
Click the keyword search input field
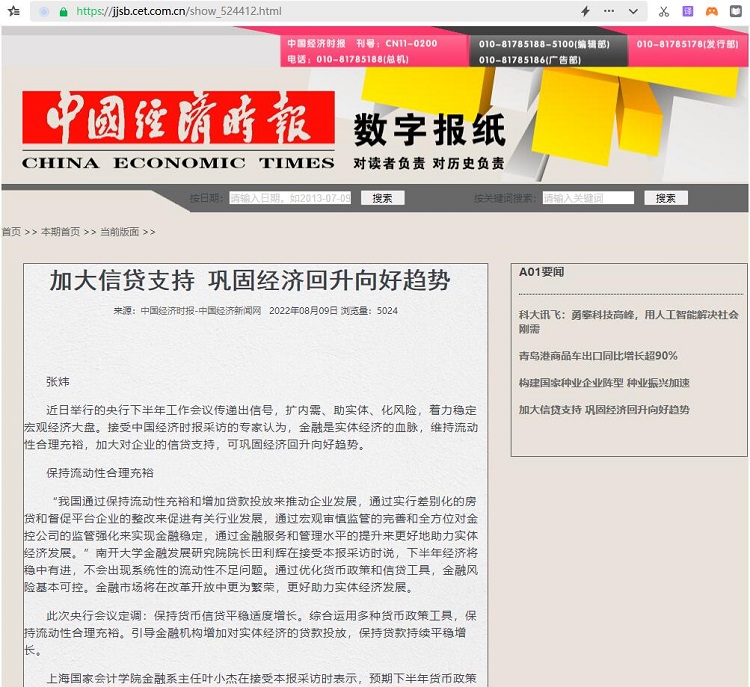[588, 198]
